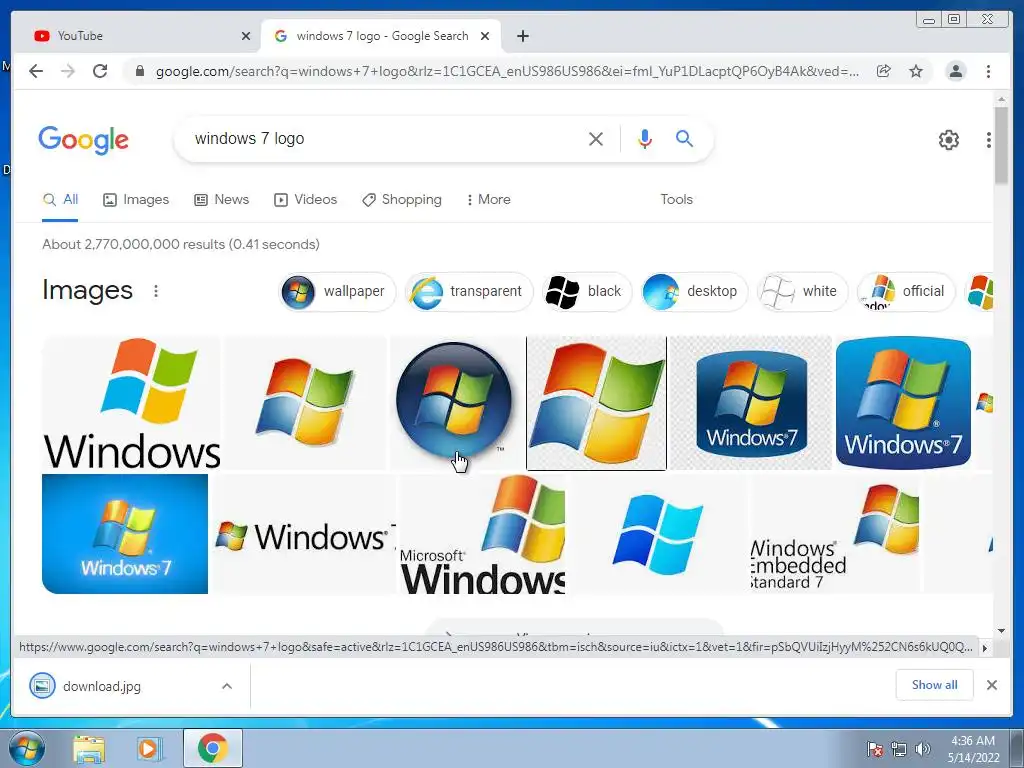Select the All results tab
Viewport: 1024px width, 768px height.
[x=60, y=200]
